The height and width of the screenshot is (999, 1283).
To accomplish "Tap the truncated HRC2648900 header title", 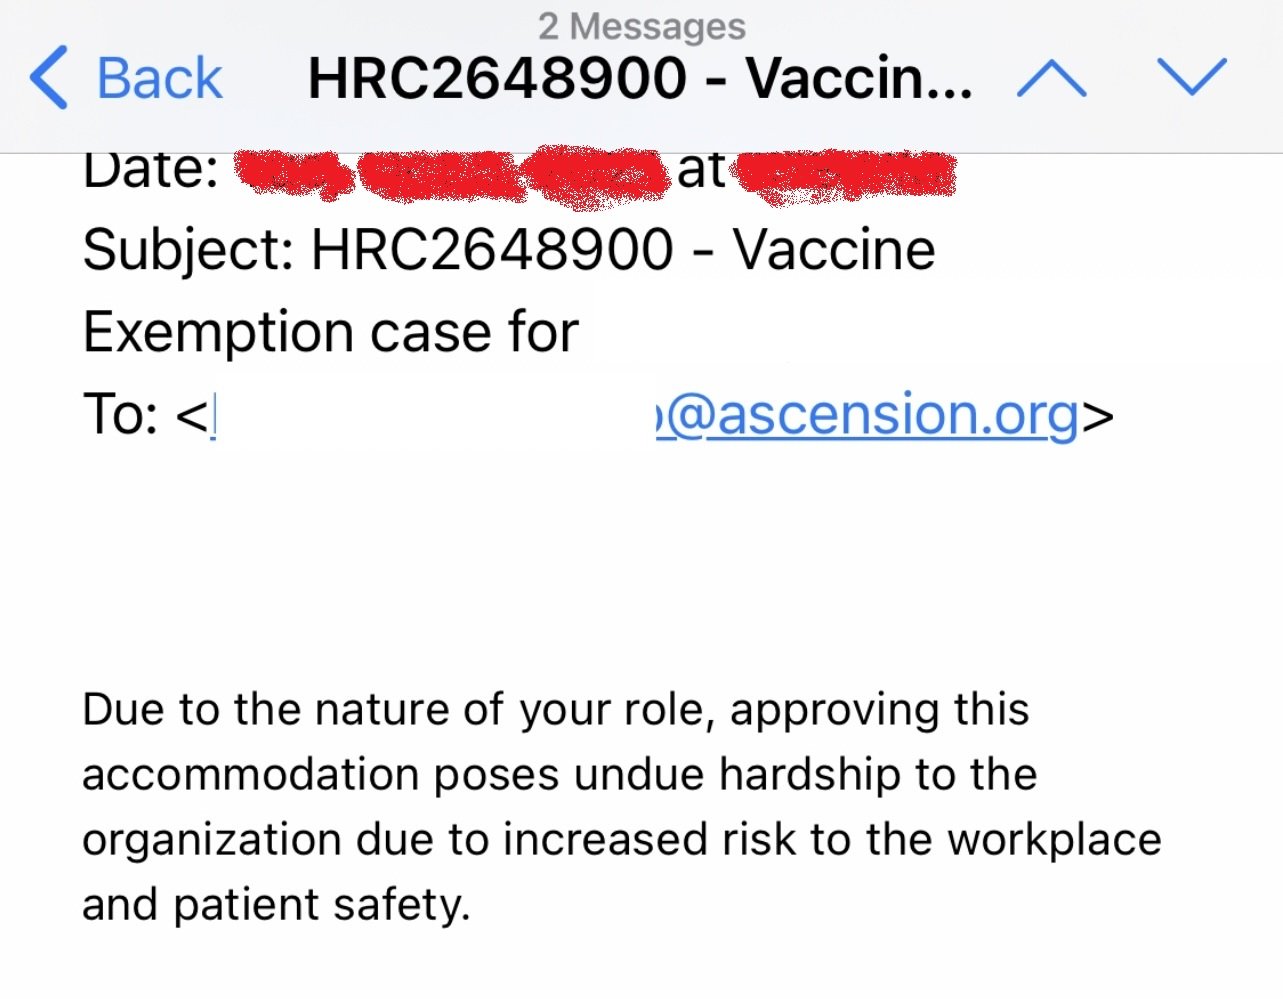I will (640, 78).
